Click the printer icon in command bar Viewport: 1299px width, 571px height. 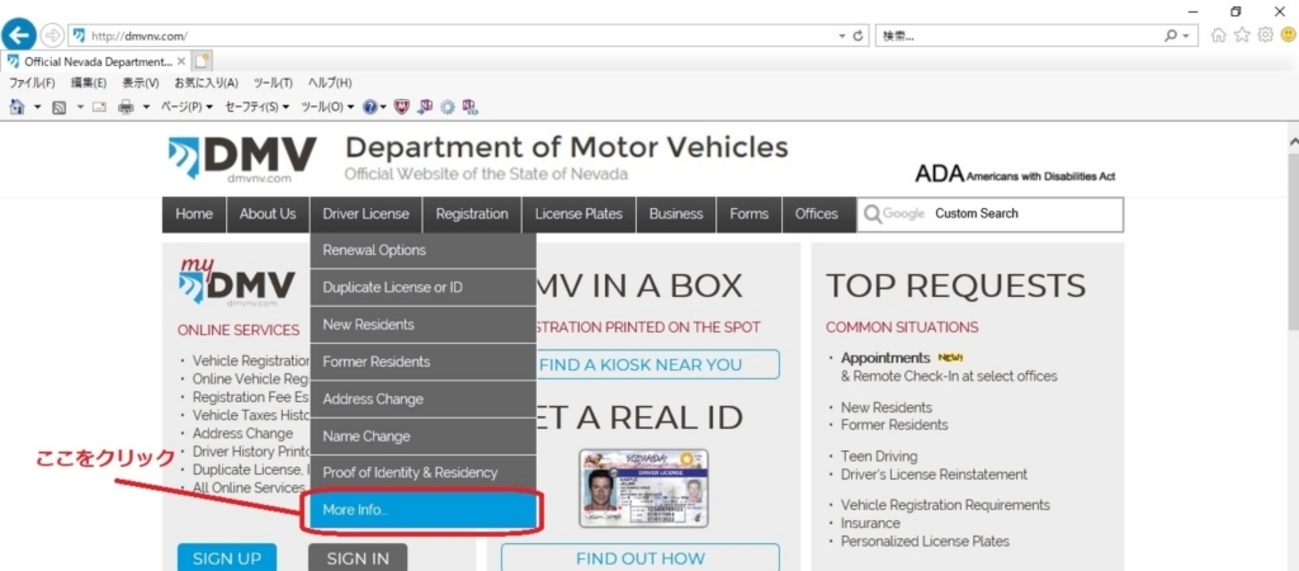click(x=126, y=107)
